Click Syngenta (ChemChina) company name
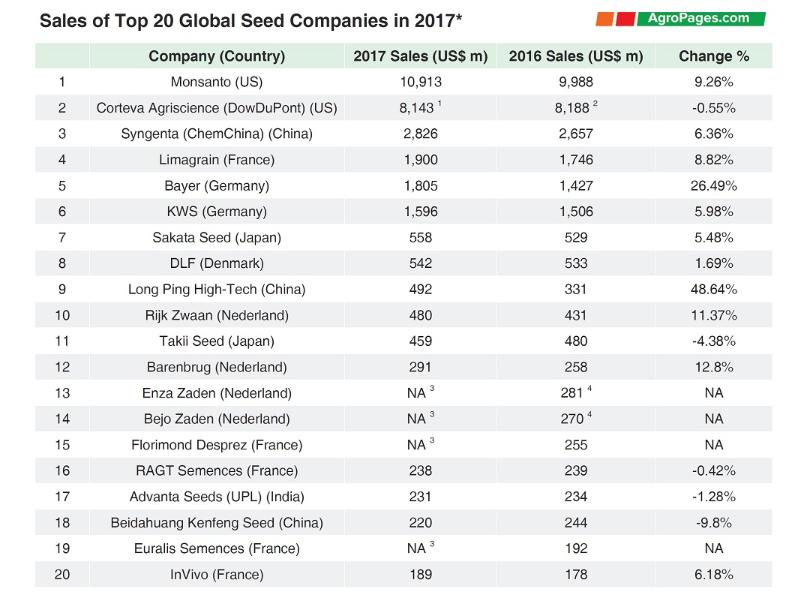The height and width of the screenshot is (596, 797). pos(216,134)
